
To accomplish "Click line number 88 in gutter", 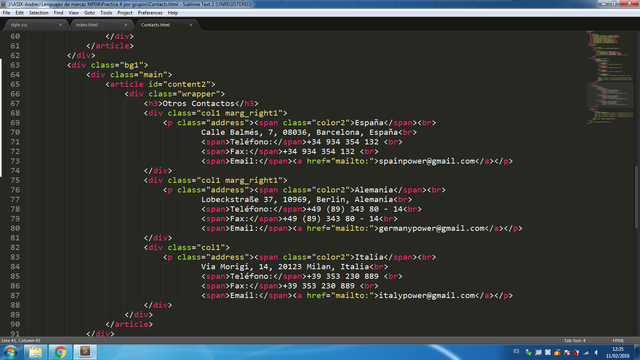I will pos(15,305).
